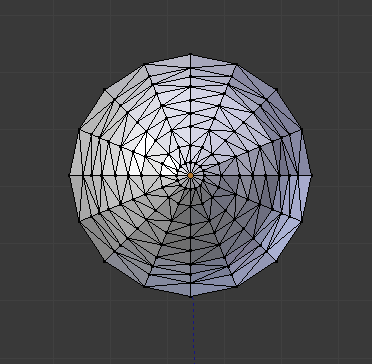
Task: Select the rightmost outer vertex of the mesh
Action: pyautogui.click(x=311, y=175)
